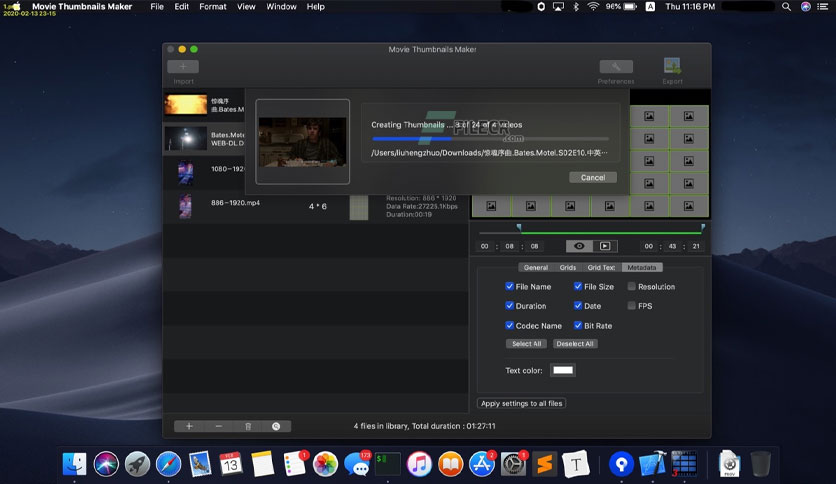The image size is (836, 484).
Task: Switch to the Grid Text tab
Action: tap(601, 268)
